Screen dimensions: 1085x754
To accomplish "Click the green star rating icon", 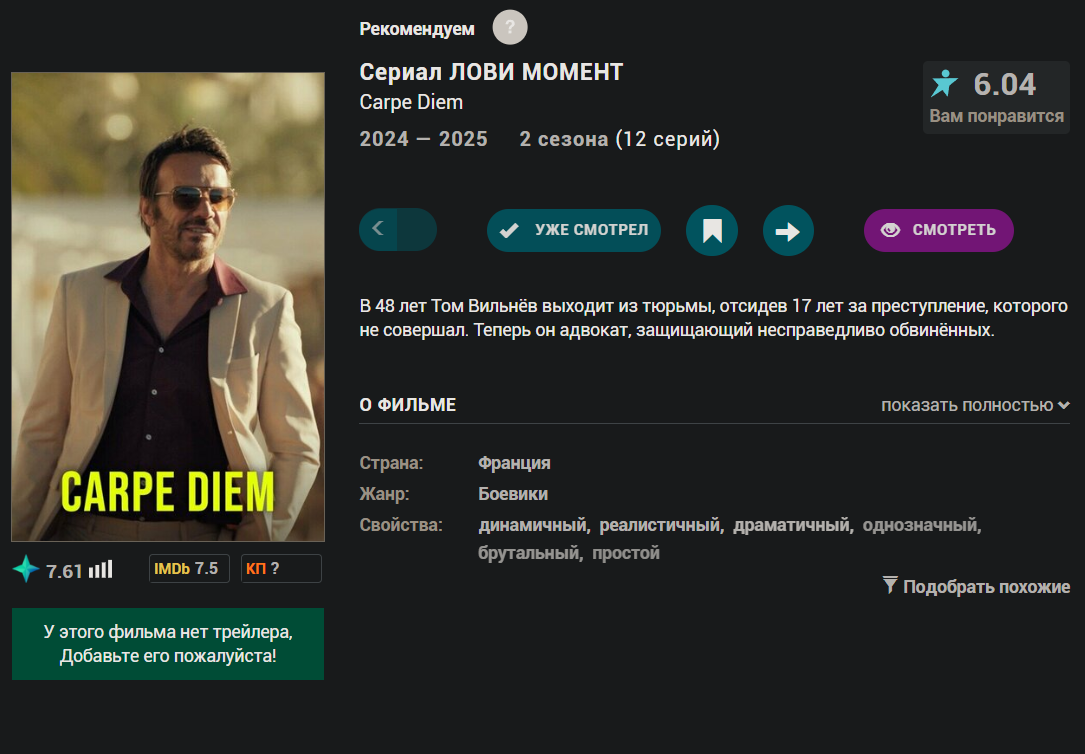I will click(26, 569).
